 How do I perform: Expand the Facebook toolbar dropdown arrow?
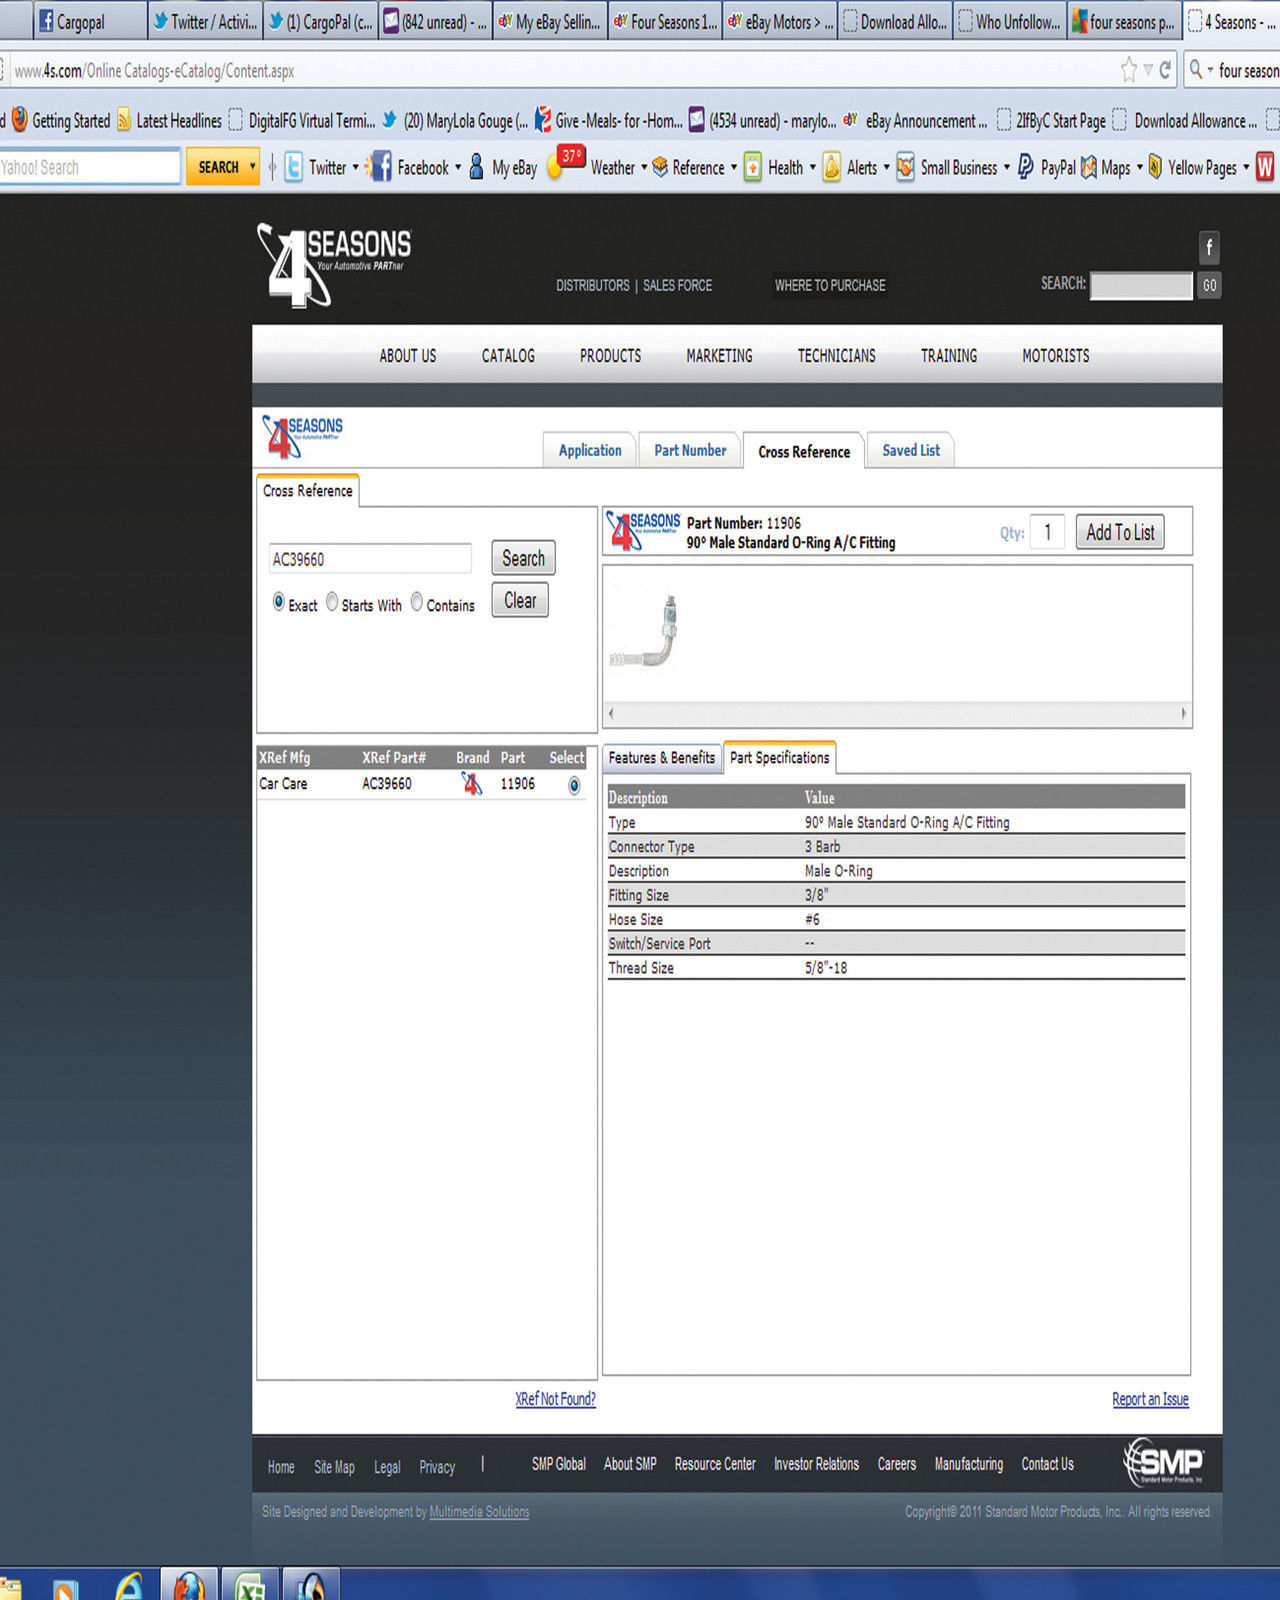pyautogui.click(x=458, y=167)
